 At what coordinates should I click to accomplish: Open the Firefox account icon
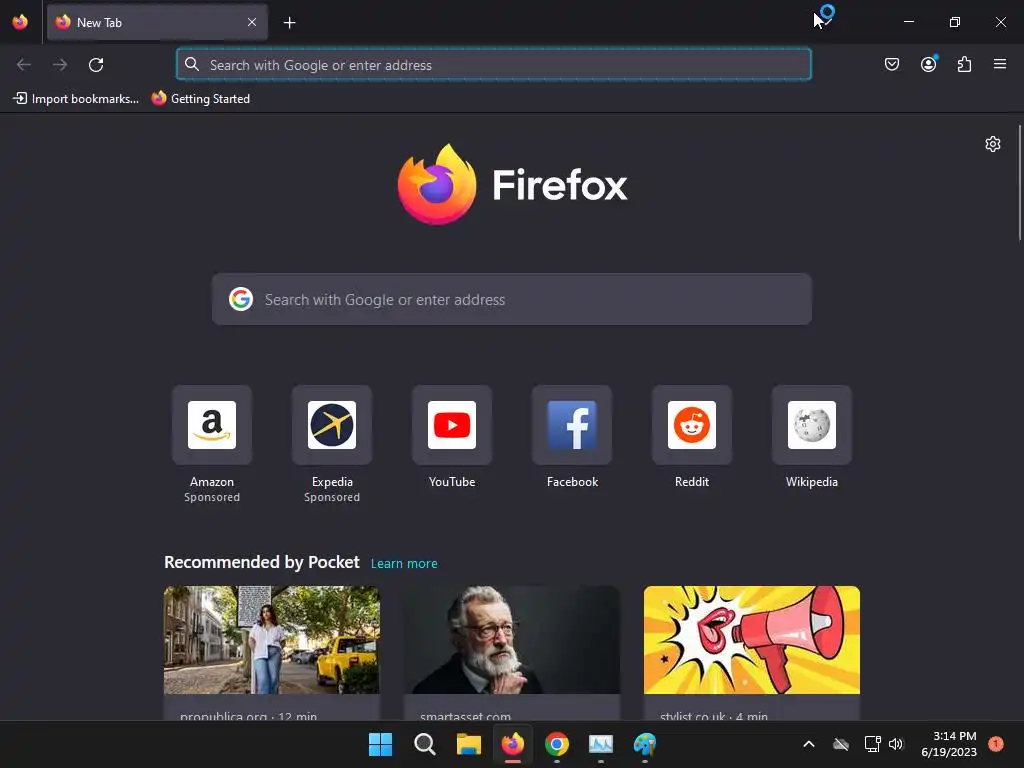928,64
